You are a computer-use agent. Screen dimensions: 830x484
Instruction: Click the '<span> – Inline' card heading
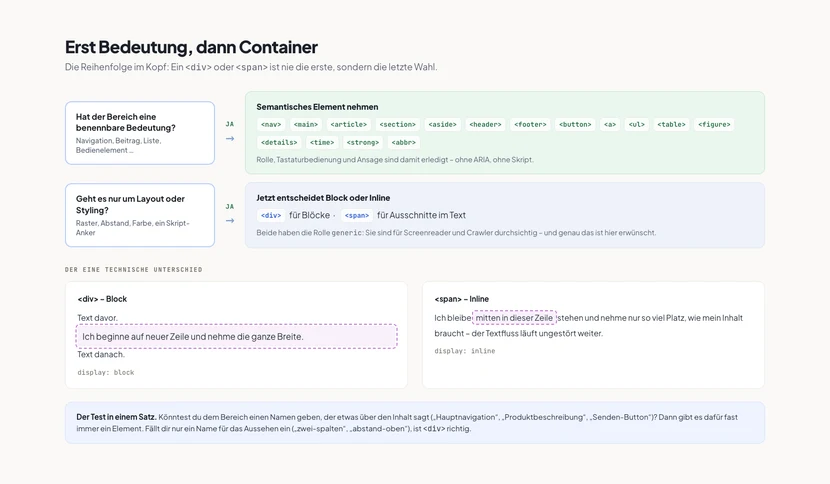[462, 299]
